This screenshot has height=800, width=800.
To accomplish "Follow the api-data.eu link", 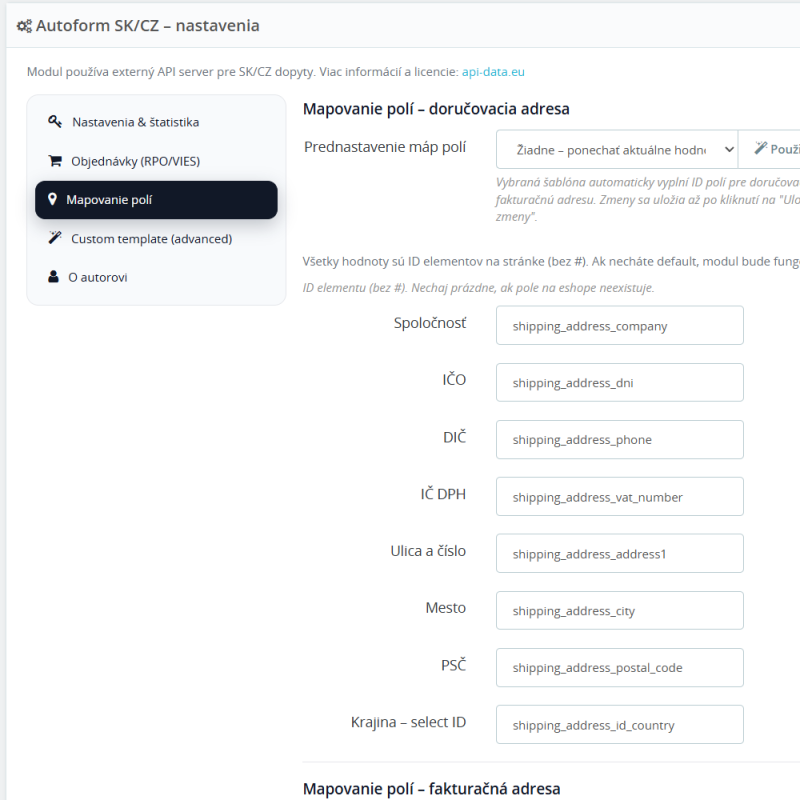I will 493,72.
